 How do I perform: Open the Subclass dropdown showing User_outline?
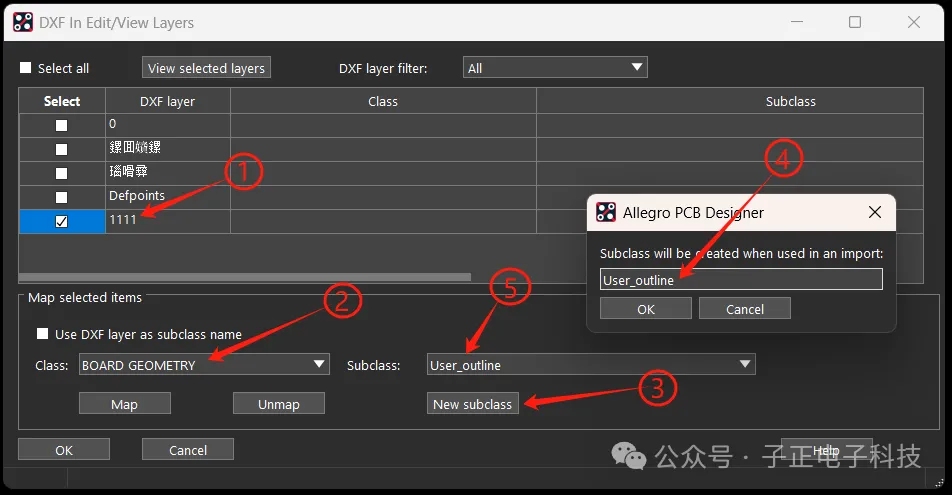click(591, 364)
